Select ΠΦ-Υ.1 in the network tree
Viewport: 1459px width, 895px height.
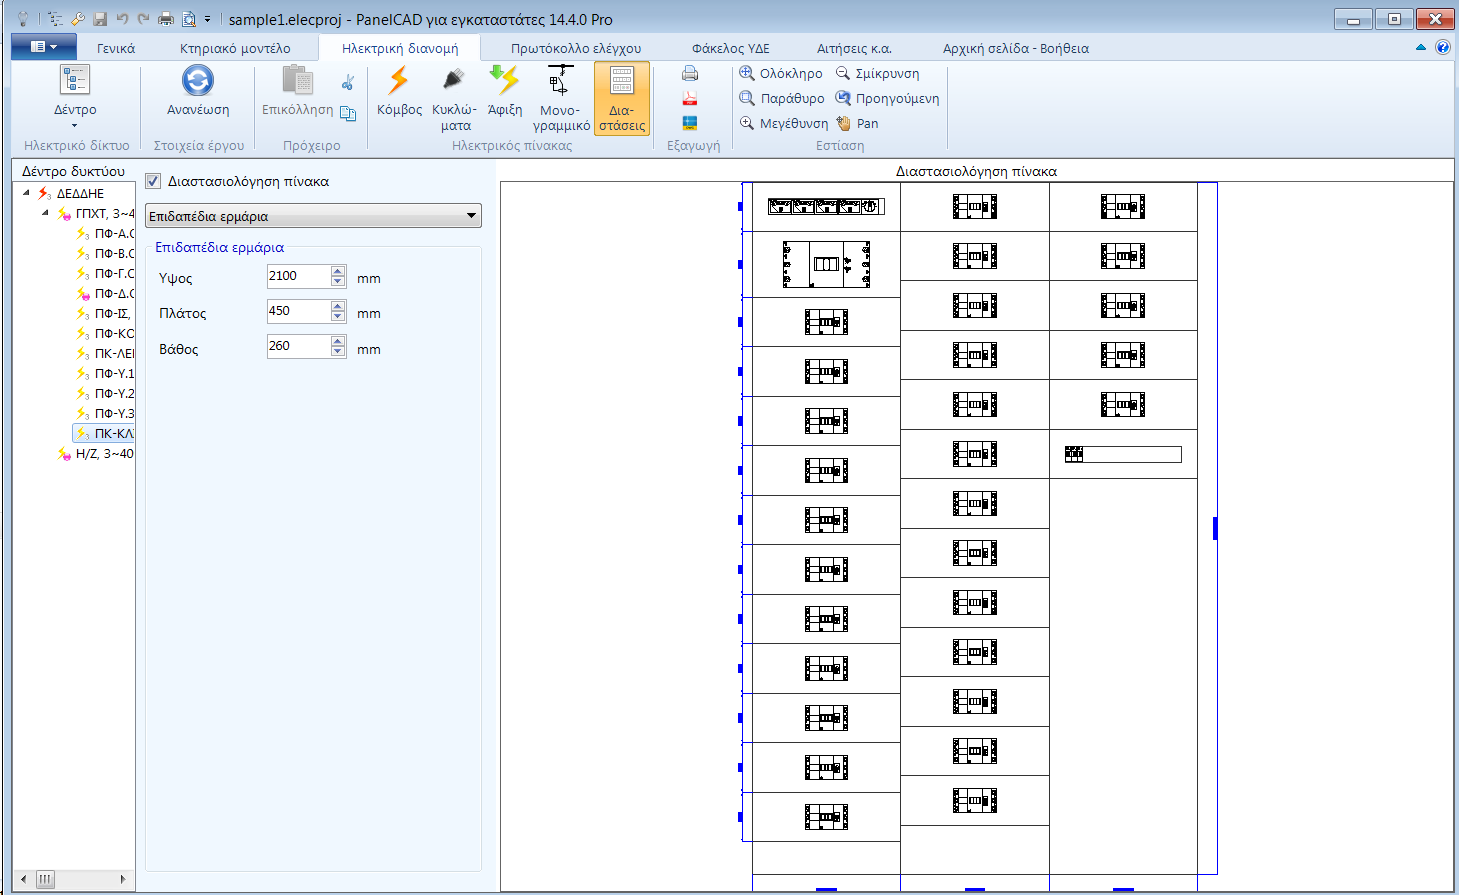point(113,373)
